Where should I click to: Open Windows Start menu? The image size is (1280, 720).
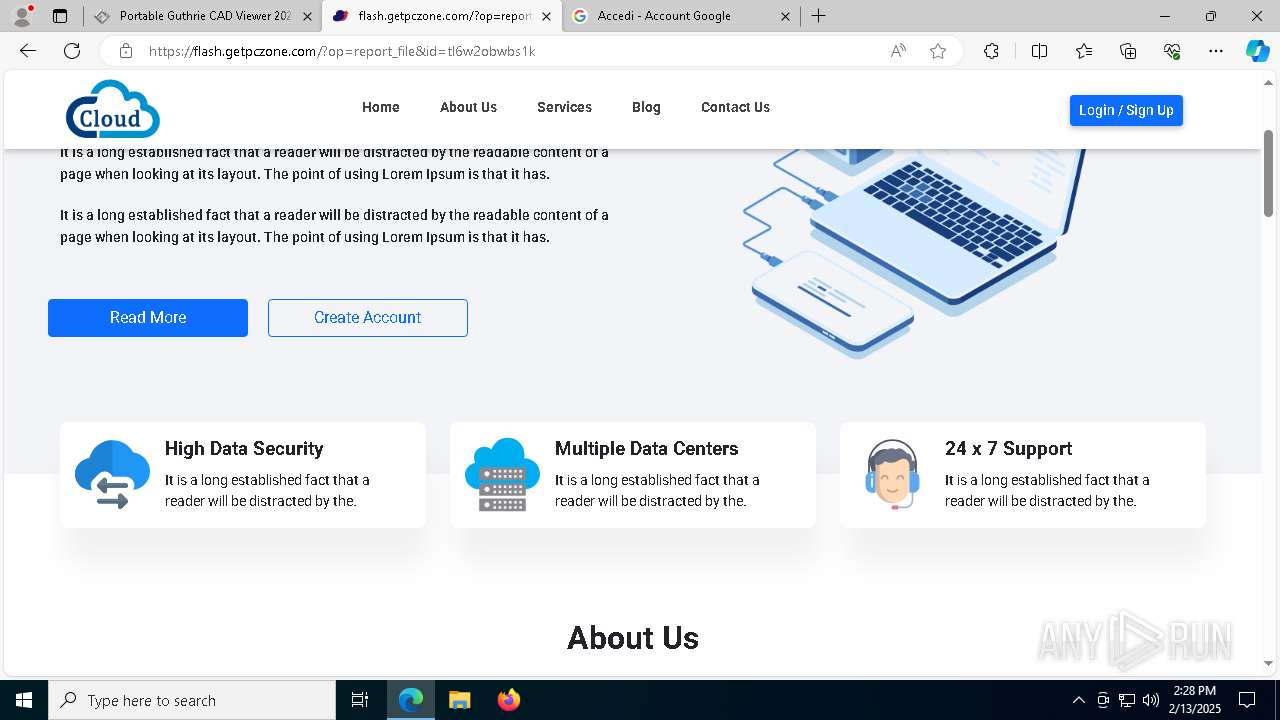coord(23,700)
